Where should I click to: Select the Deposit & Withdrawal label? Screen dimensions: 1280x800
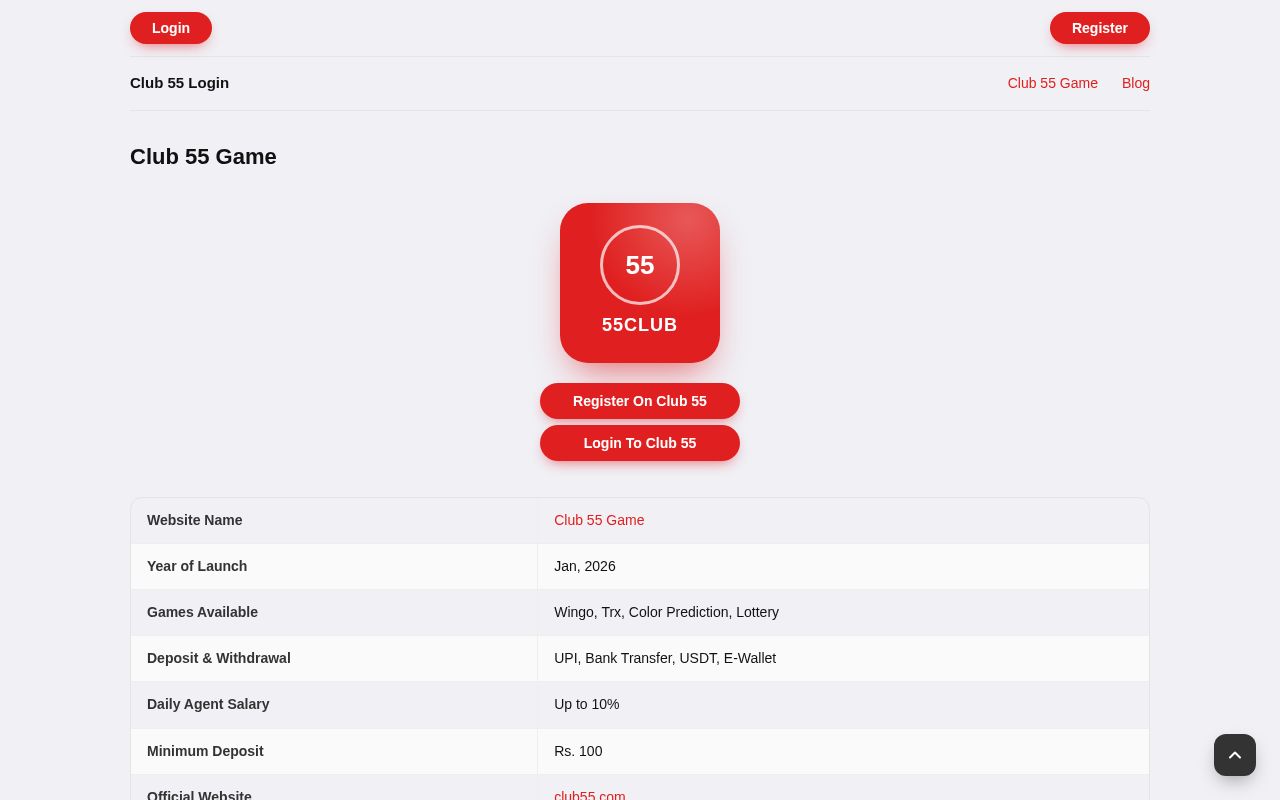(x=219, y=658)
